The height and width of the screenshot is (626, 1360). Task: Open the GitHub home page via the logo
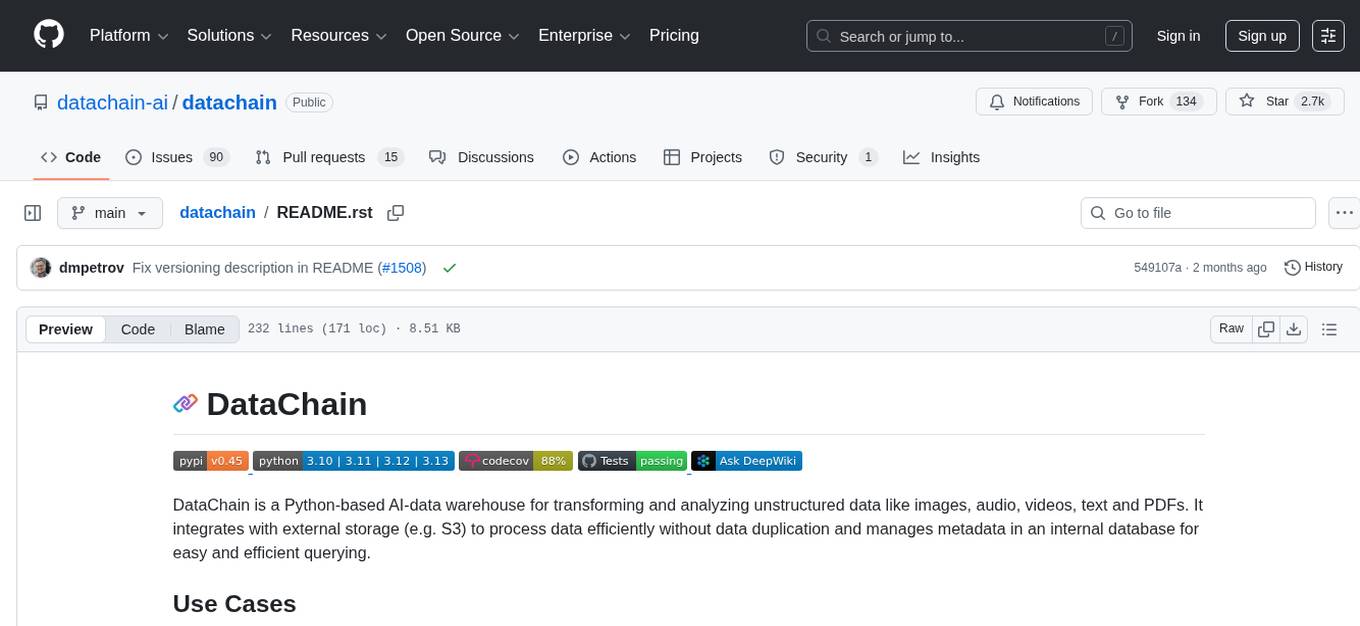[48, 35]
